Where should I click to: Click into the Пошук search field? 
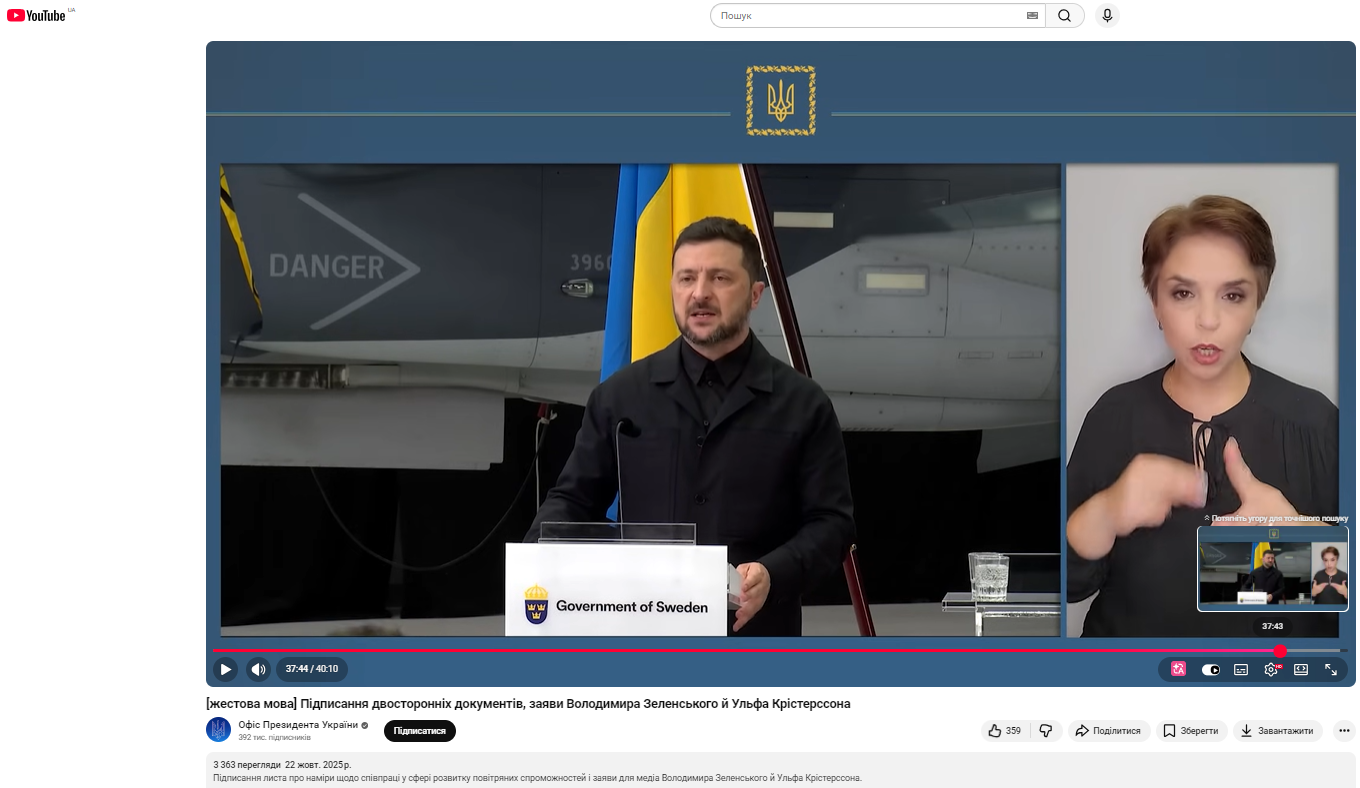click(x=865, y=16)
